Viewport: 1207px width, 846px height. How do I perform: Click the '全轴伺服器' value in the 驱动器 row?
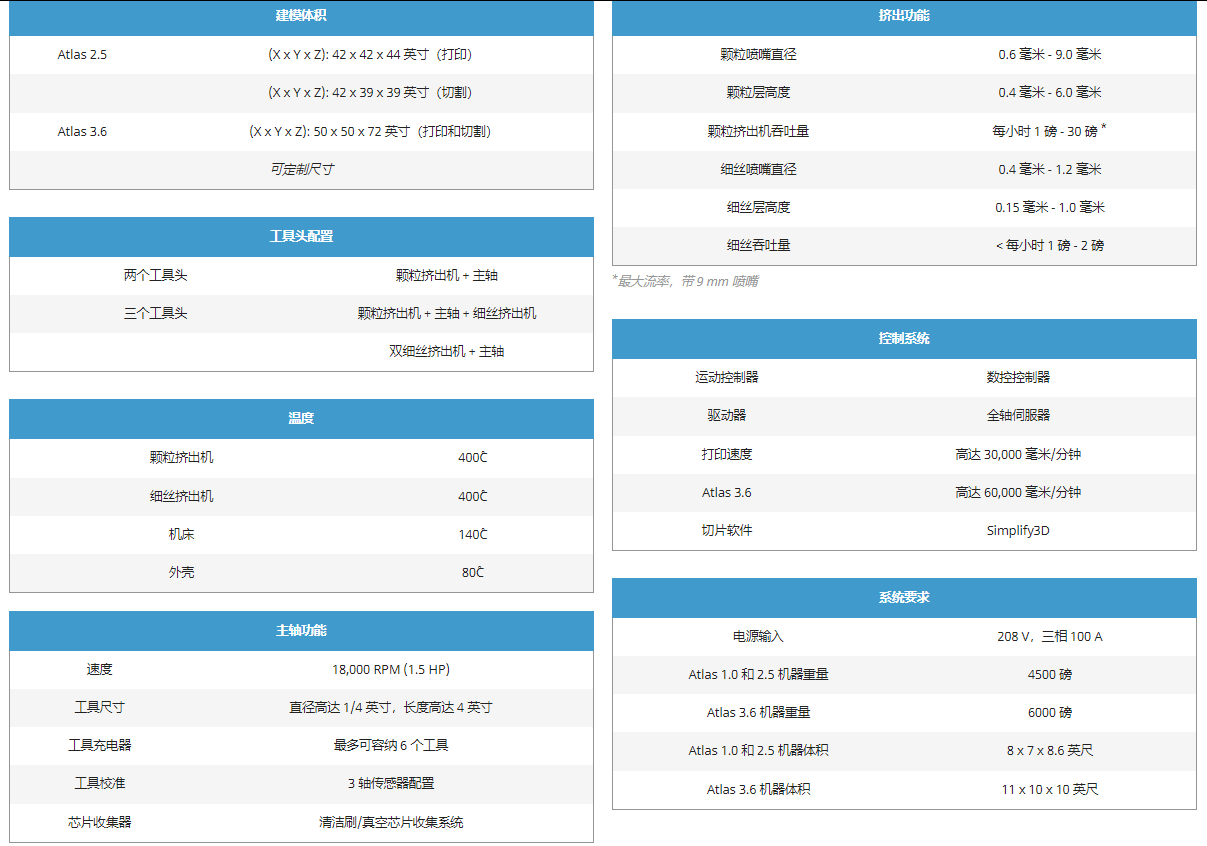[1018, 415]
